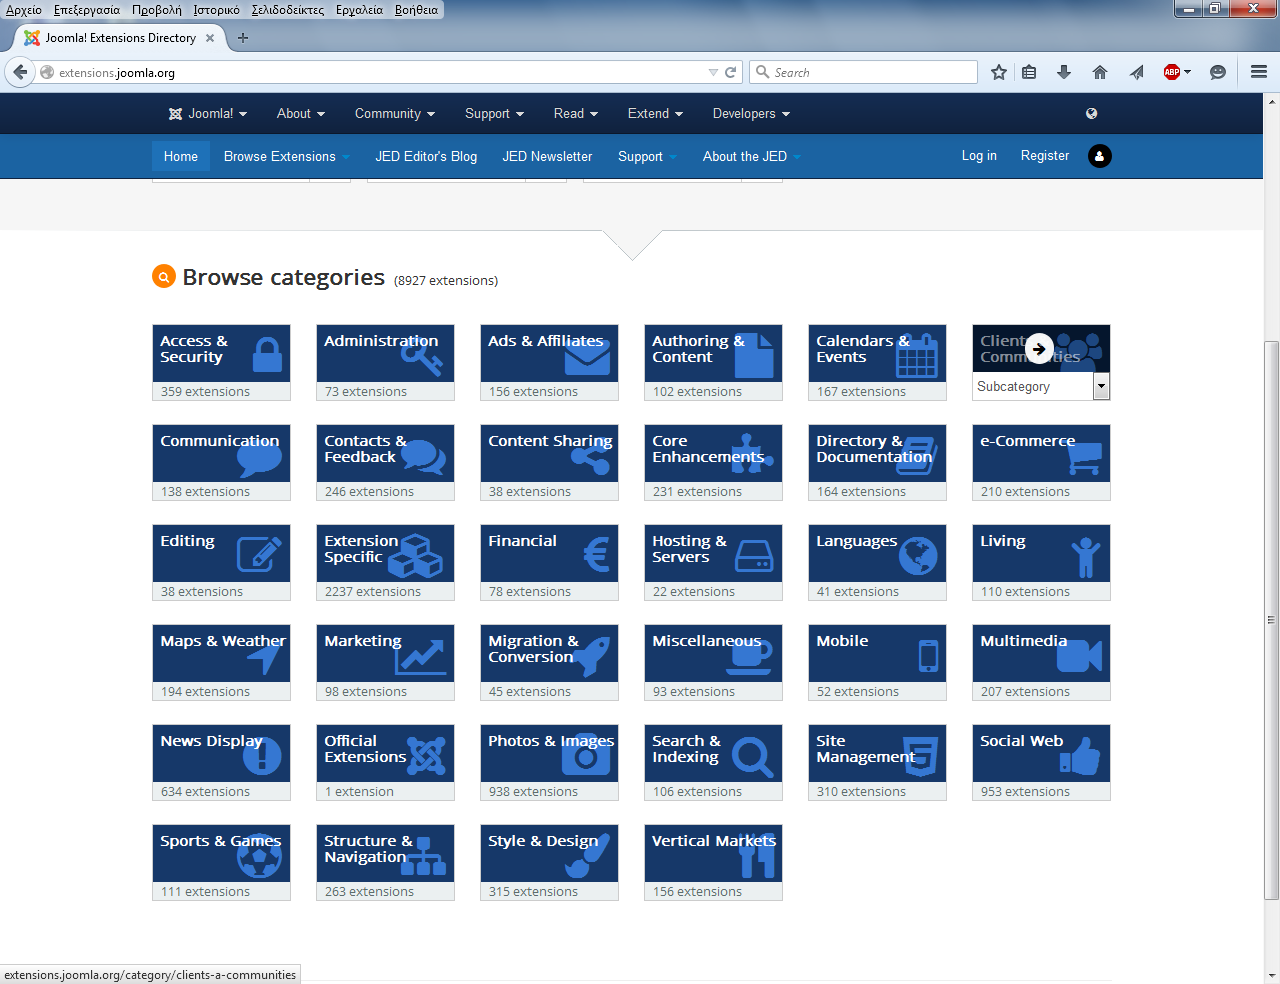Viewport: 1280px width, 984px height.
Task: Expand Developers menu dropdown
Action: coord(751,113)
